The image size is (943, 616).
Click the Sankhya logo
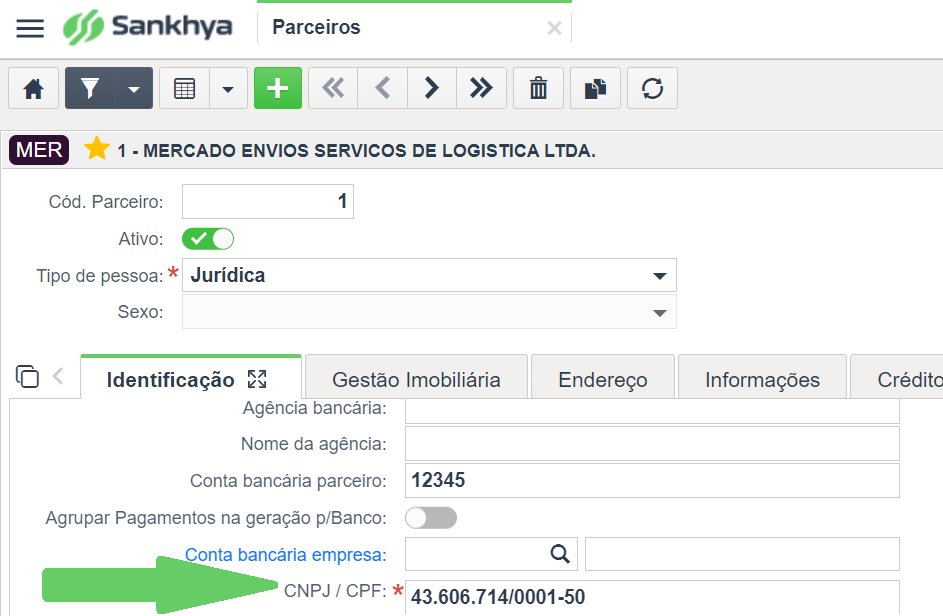[x=148, y=27]
